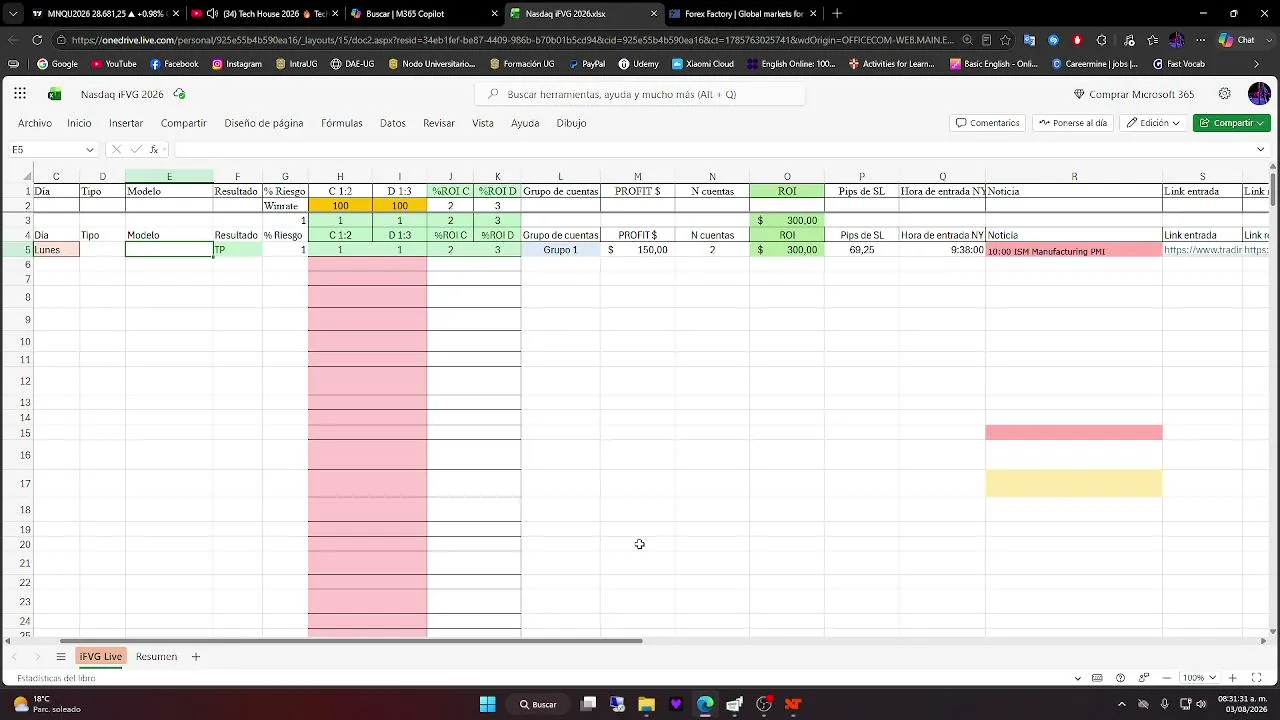Select the yellow filled Noticia cell row 17
This screenshot has width=1280, height=720.
pyautogui.click(x=1074, y=483)
